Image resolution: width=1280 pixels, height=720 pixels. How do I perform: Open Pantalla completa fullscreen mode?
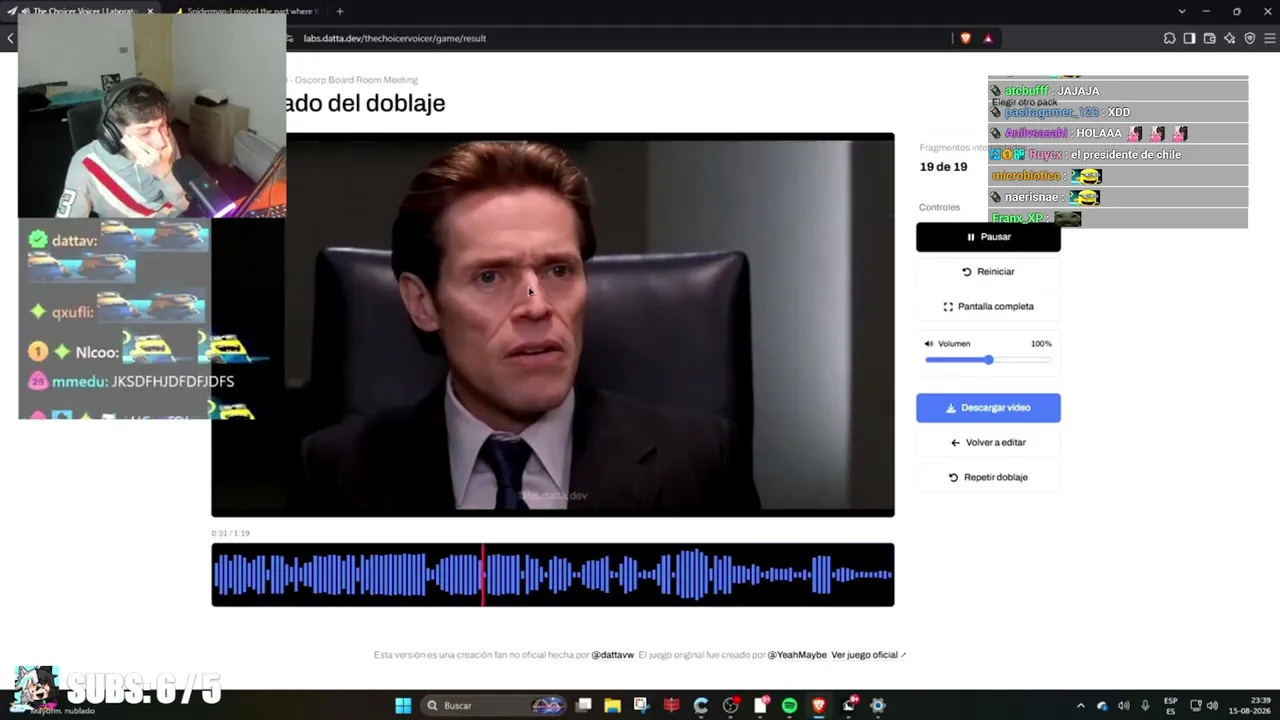click(988, 307)
